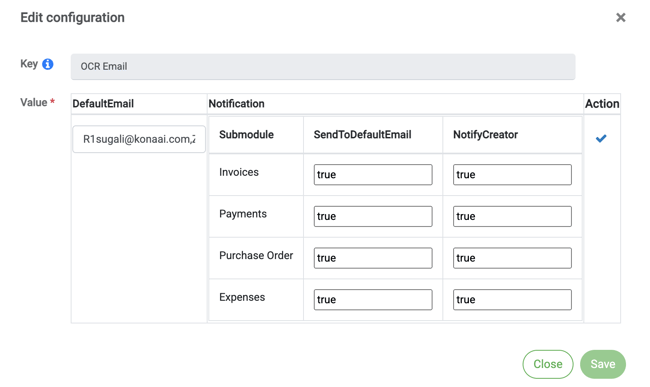Edit Expenses SendToDefaultEmail value

point(373,300)
